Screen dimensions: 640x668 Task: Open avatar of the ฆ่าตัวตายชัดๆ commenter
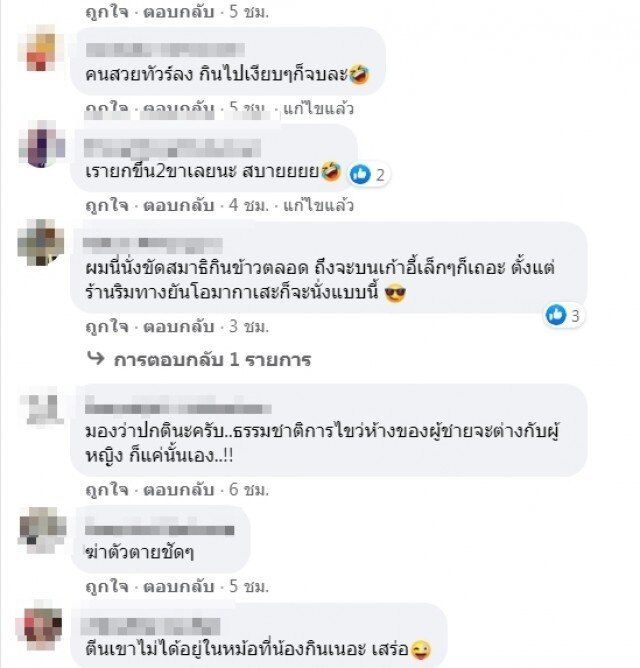(x=43, y=530)
